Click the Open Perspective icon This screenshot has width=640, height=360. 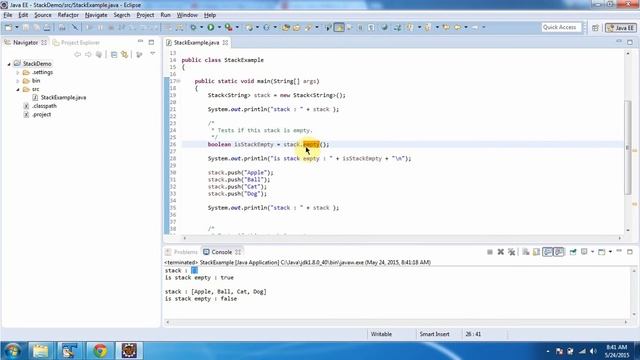595,28
